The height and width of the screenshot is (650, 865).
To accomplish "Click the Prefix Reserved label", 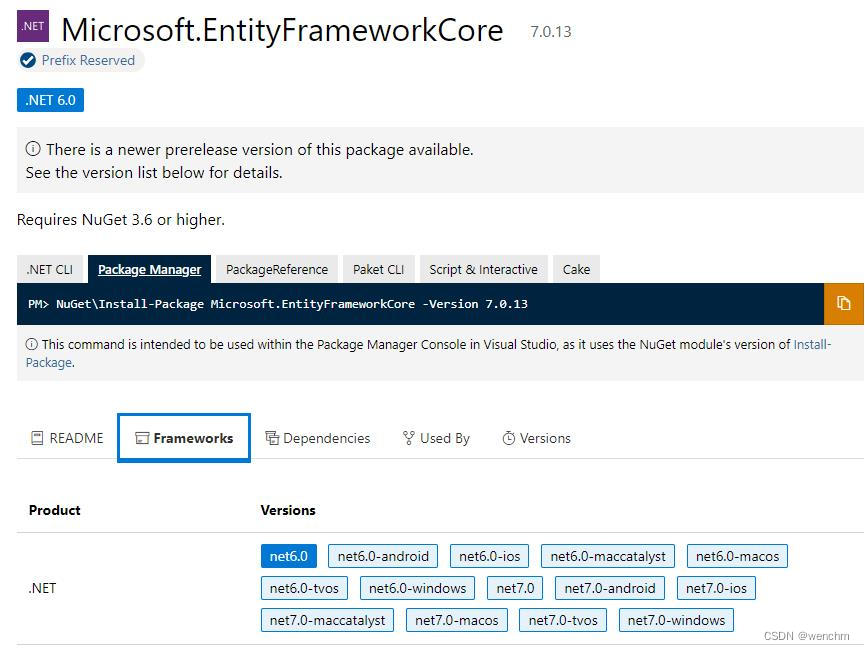I will coord(88,60).
